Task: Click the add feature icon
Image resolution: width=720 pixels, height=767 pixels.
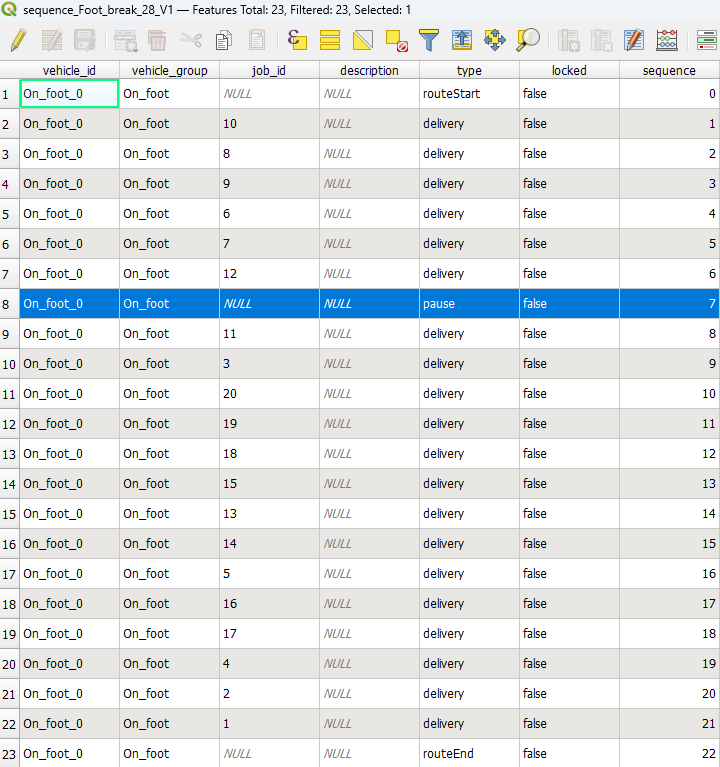Action: [125, 40]
